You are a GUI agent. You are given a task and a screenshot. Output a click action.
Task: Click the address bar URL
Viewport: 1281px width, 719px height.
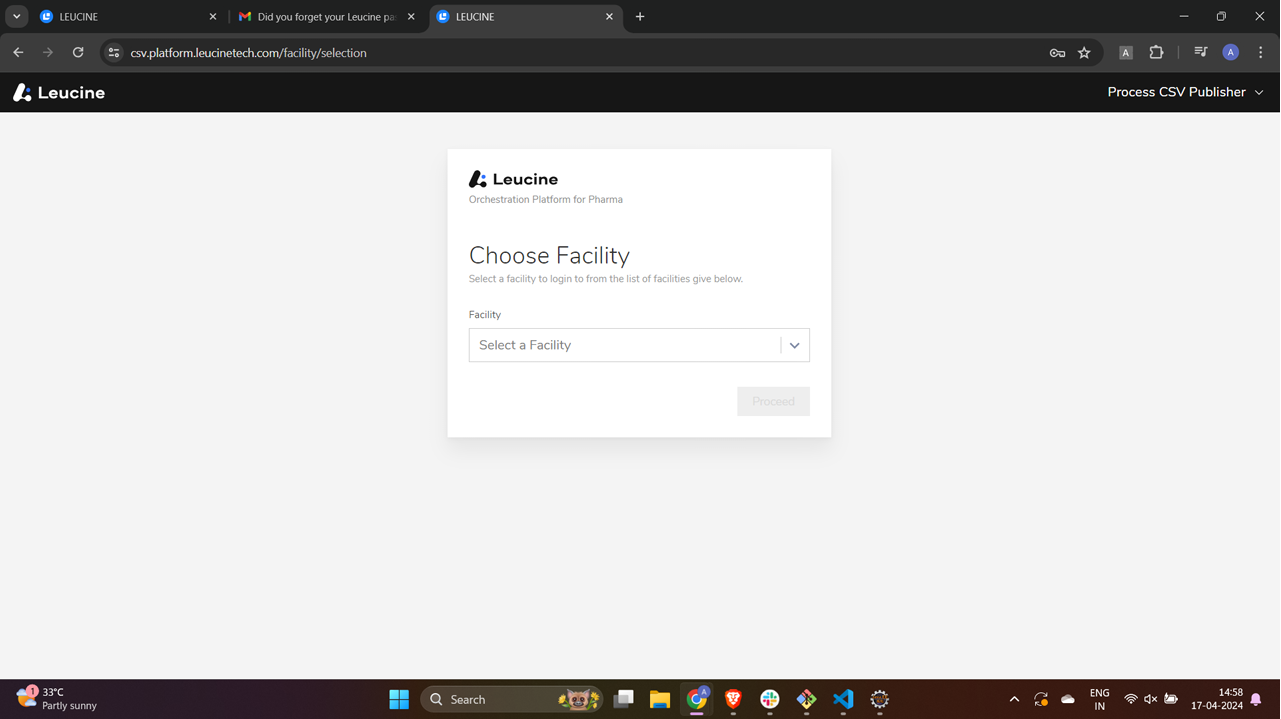[249, 53]
